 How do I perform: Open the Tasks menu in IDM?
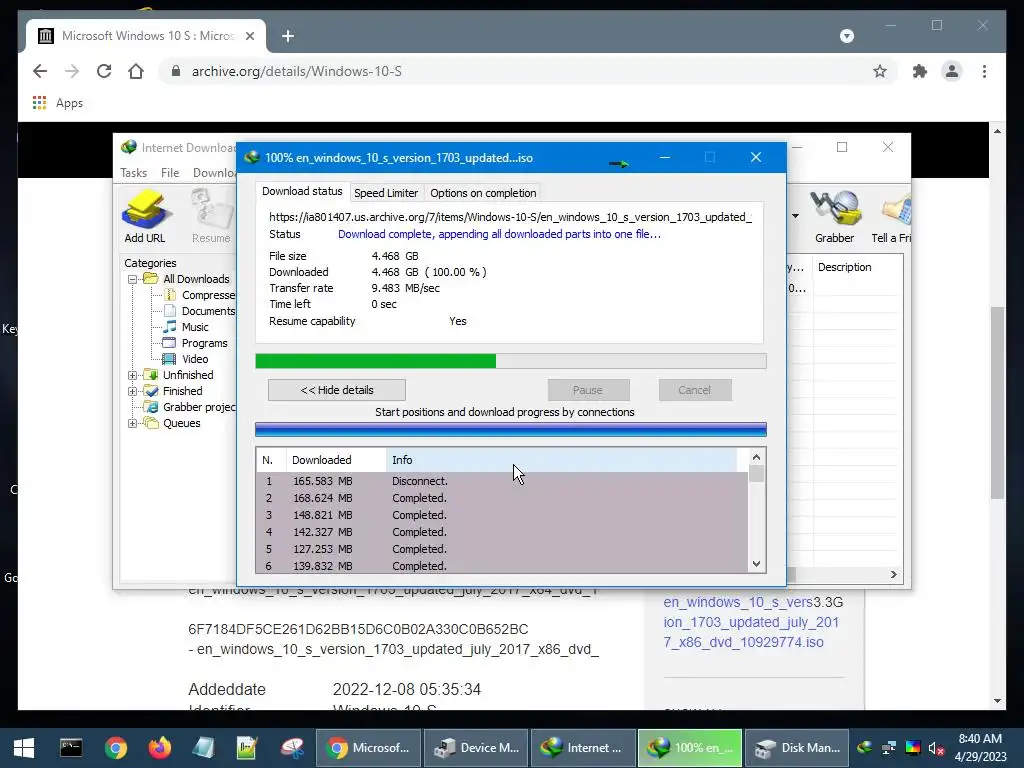point(133,172)
